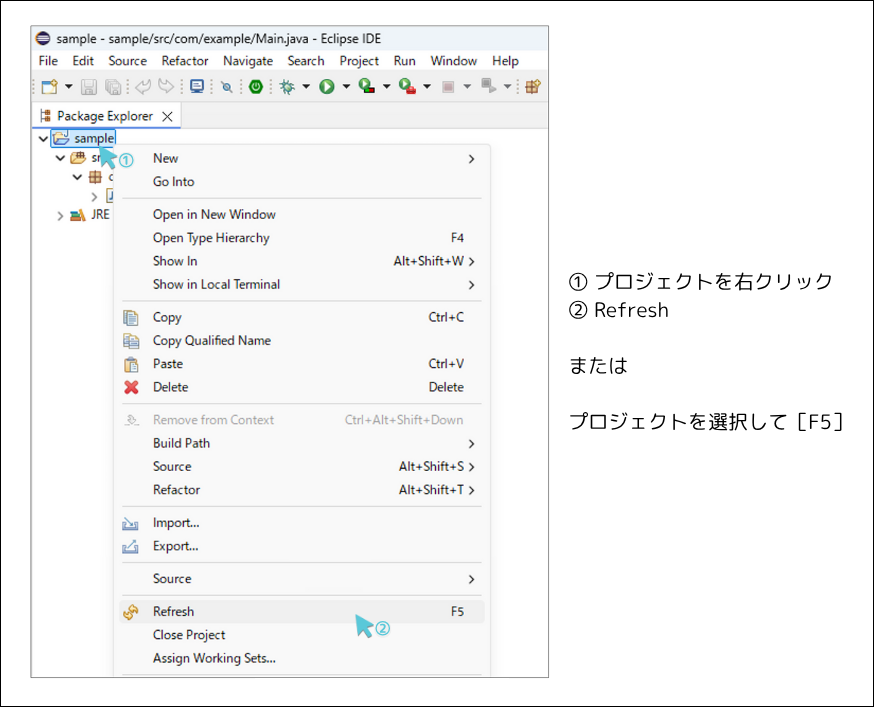Viewport: 882px width, 708px height.
Task: Open the console monitor toolbar icon
Action: coord(197,87)
